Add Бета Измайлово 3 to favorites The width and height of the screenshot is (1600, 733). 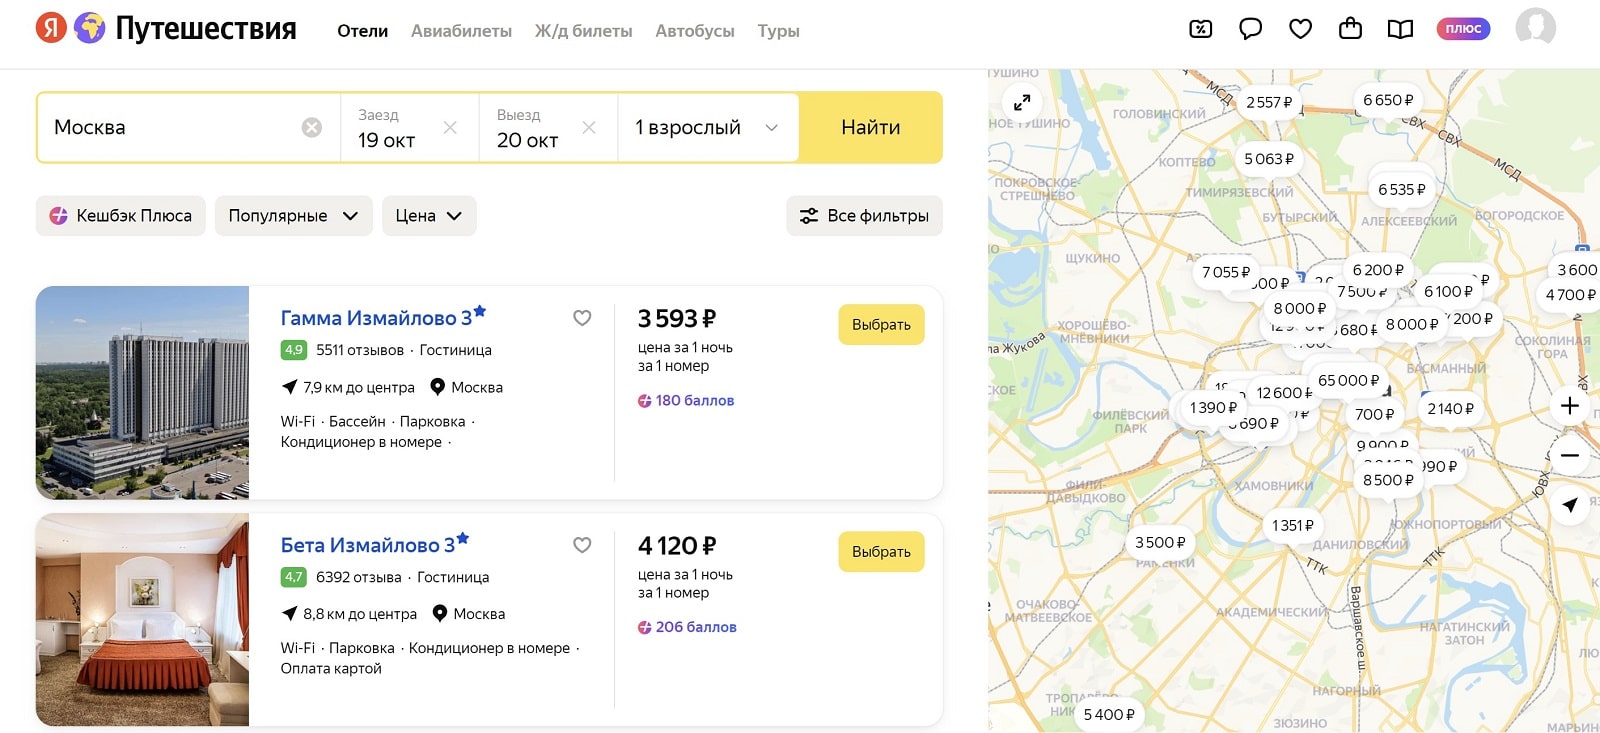coord(582,545)
